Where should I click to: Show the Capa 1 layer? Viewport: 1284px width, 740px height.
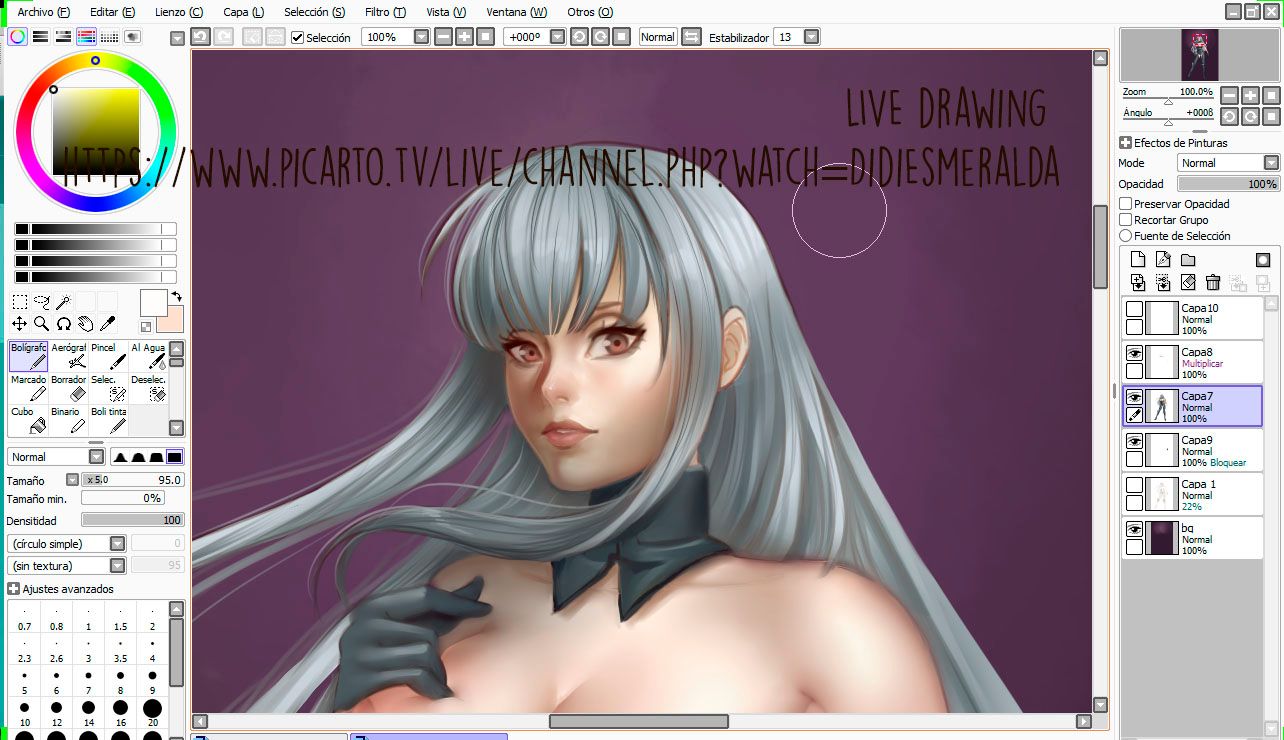[1134, 485]
